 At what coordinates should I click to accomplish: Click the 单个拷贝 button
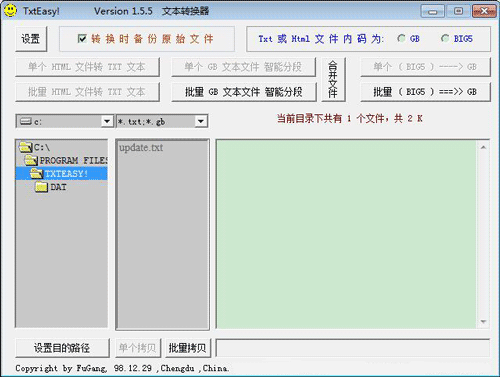[138, 348]
